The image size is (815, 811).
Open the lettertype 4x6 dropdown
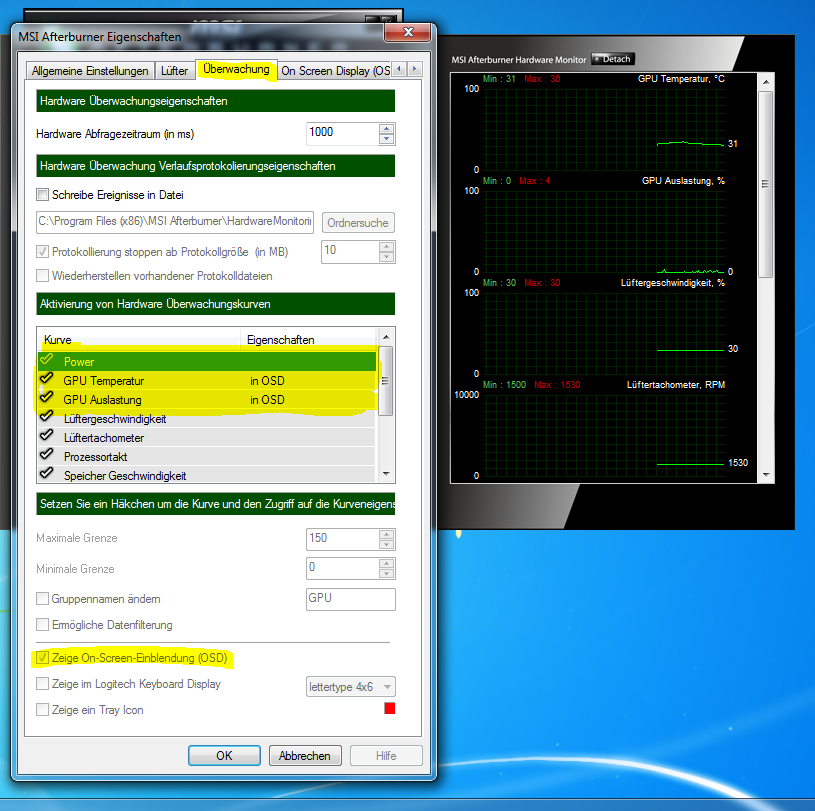(351, 687)
